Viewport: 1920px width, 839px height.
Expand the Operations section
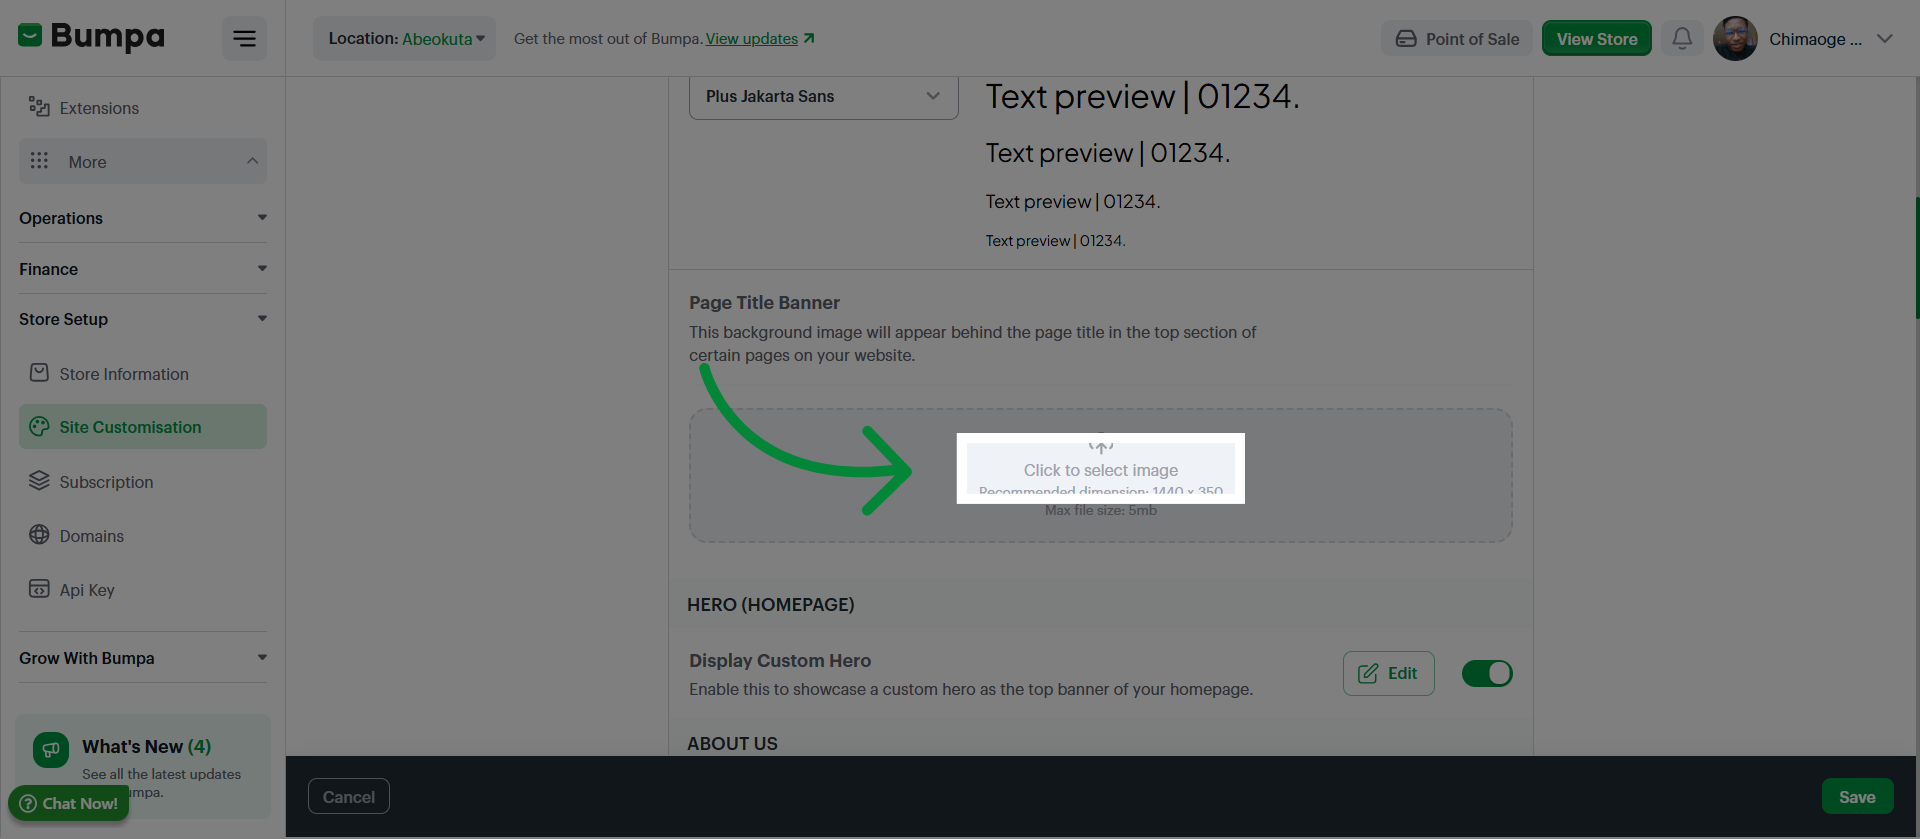[143, 218]
